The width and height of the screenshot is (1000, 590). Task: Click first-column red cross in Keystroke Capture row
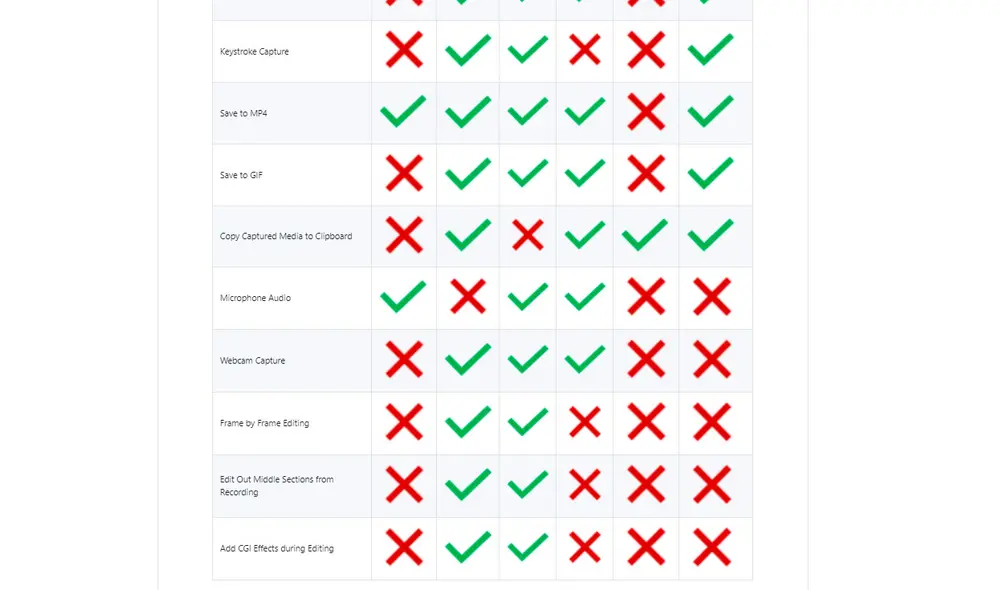(x=404, y=50)
